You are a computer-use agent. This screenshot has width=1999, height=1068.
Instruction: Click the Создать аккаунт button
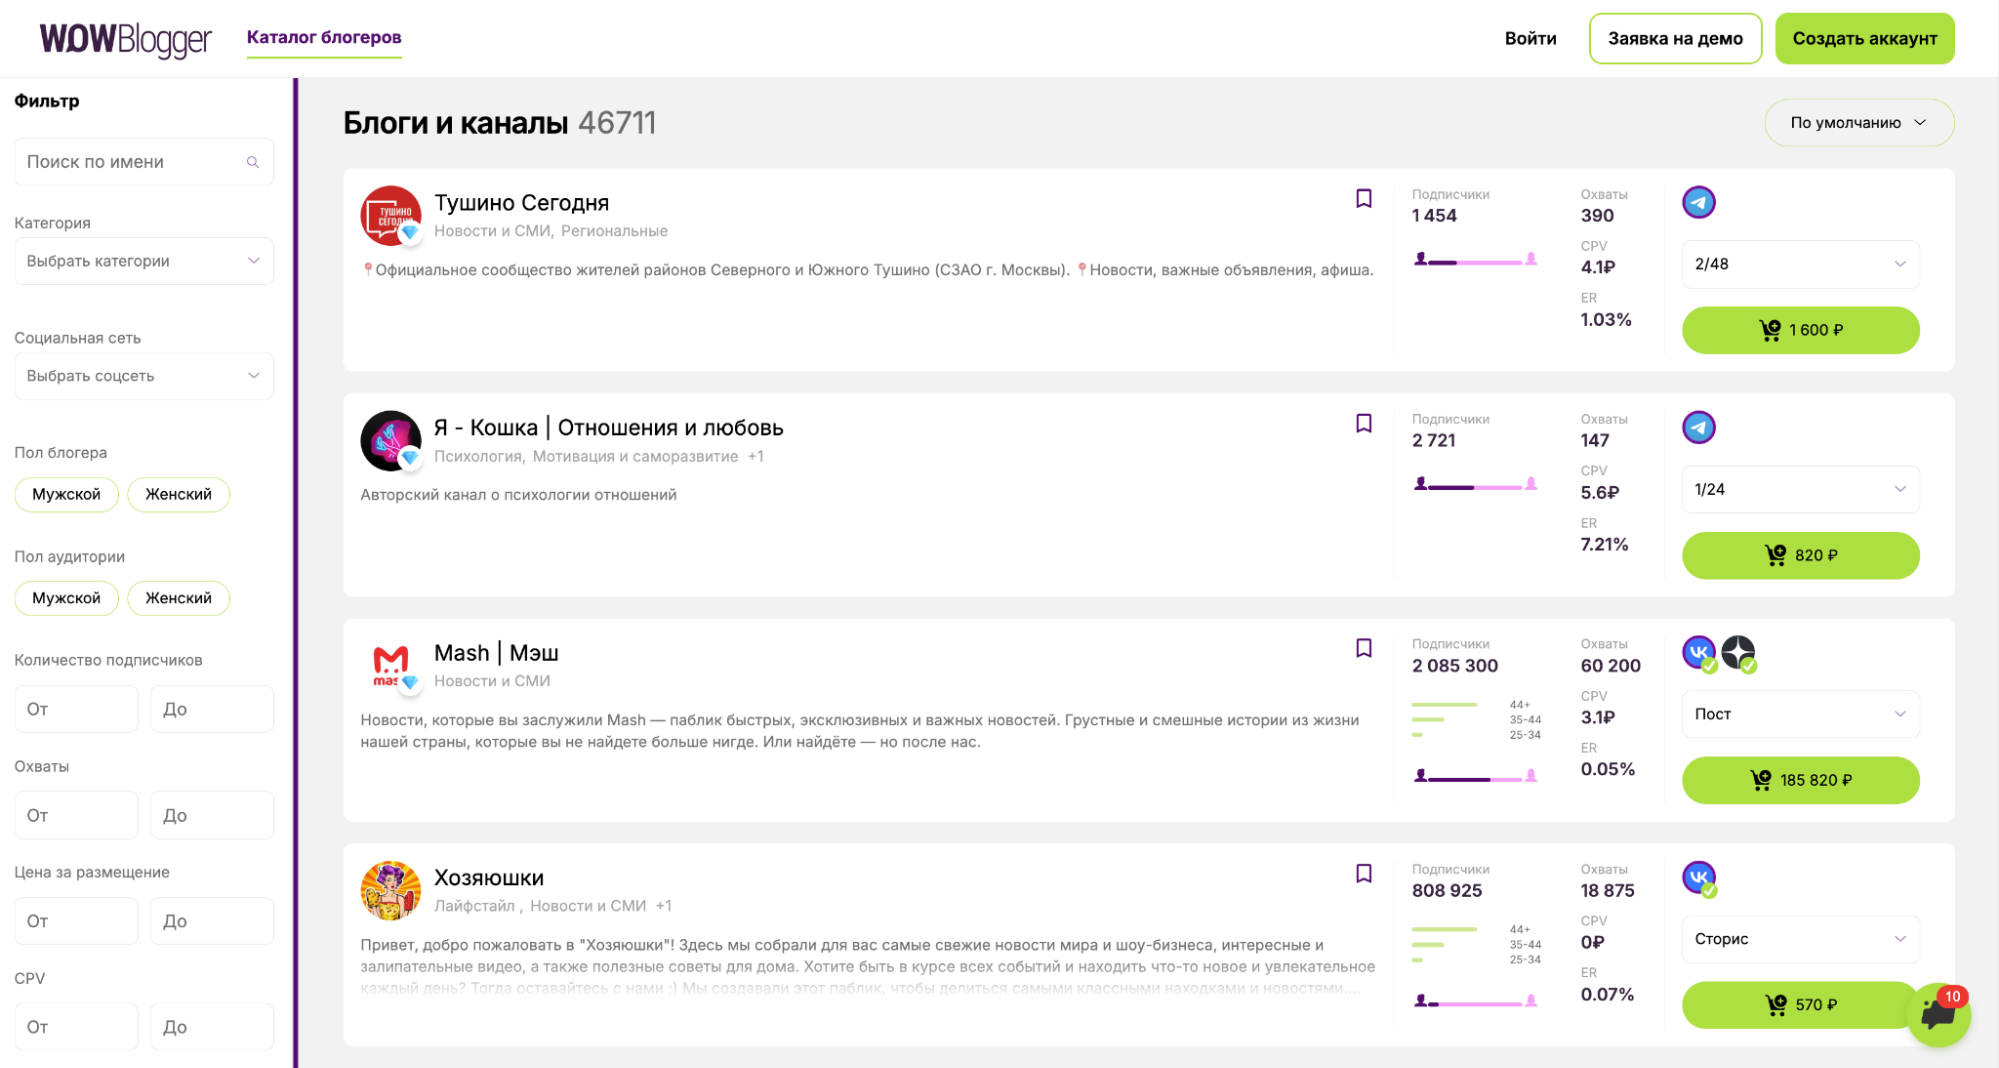click(1864, 39)
